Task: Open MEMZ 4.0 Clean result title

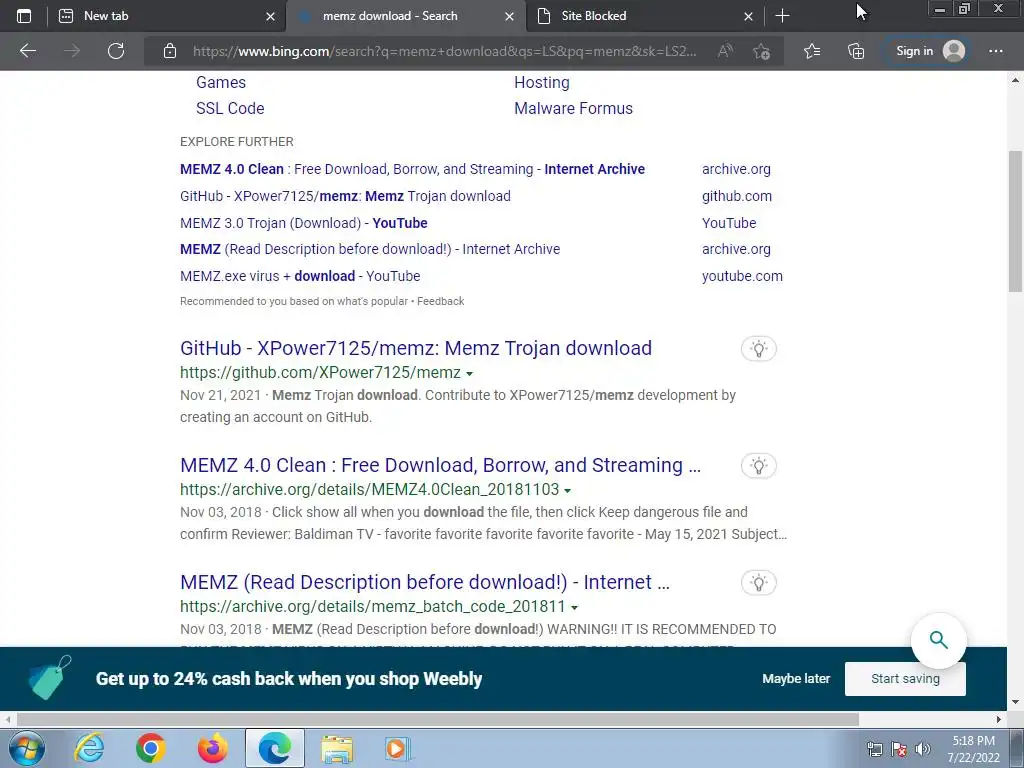Action: (440, 465)
